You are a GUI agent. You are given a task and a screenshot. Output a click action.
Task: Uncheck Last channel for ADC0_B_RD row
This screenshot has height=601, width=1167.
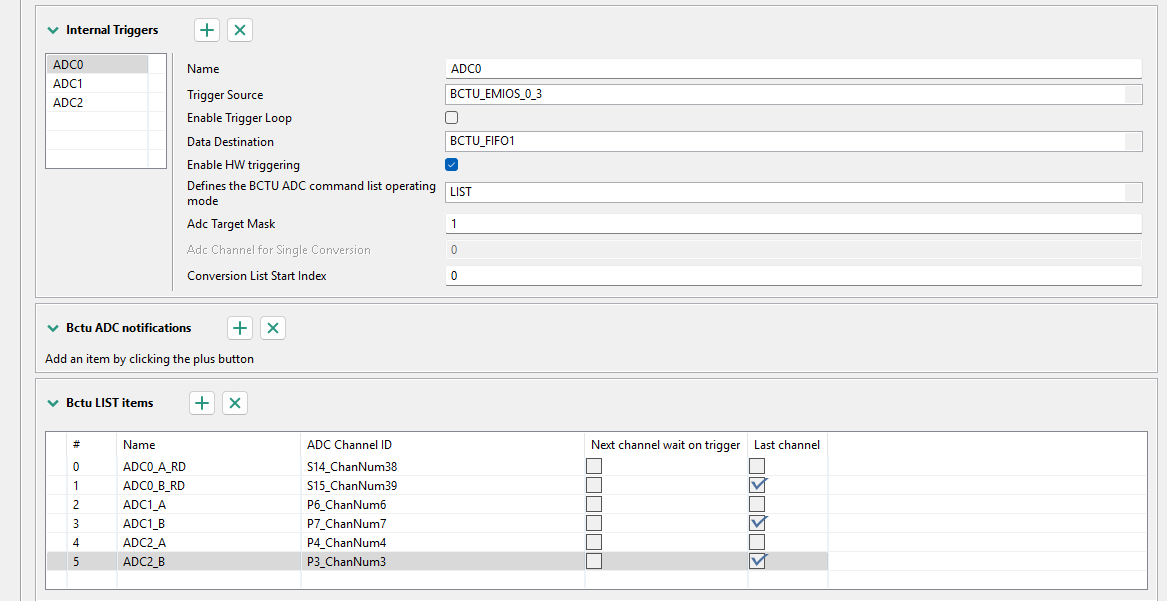(x=757, y=485)
